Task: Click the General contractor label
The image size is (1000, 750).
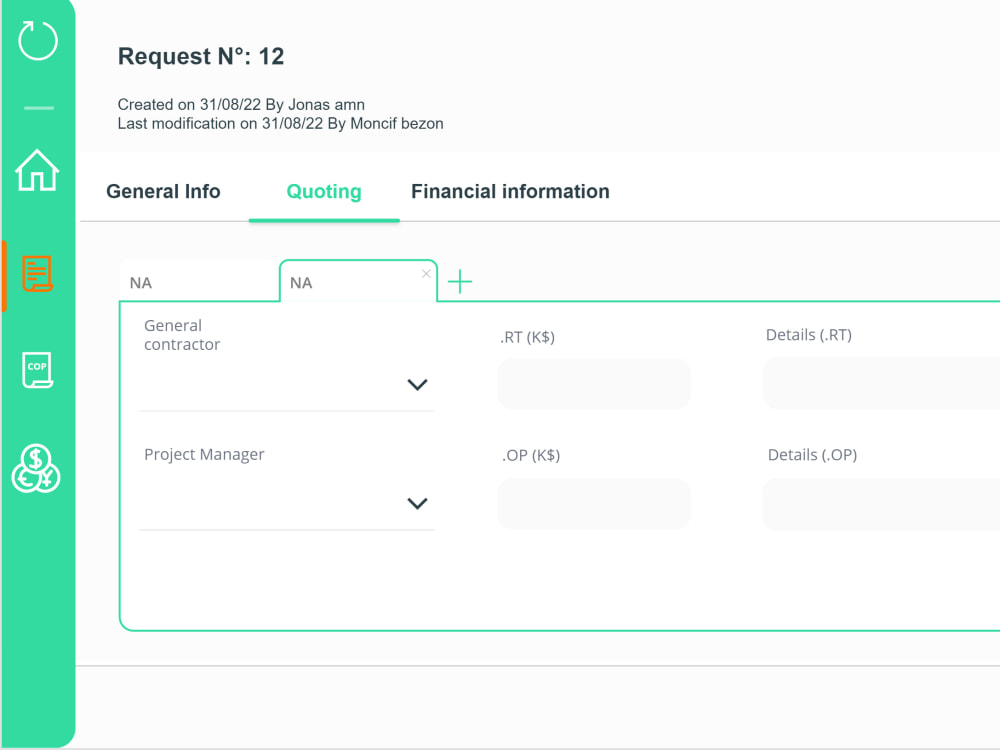Action: click(182, 335)
